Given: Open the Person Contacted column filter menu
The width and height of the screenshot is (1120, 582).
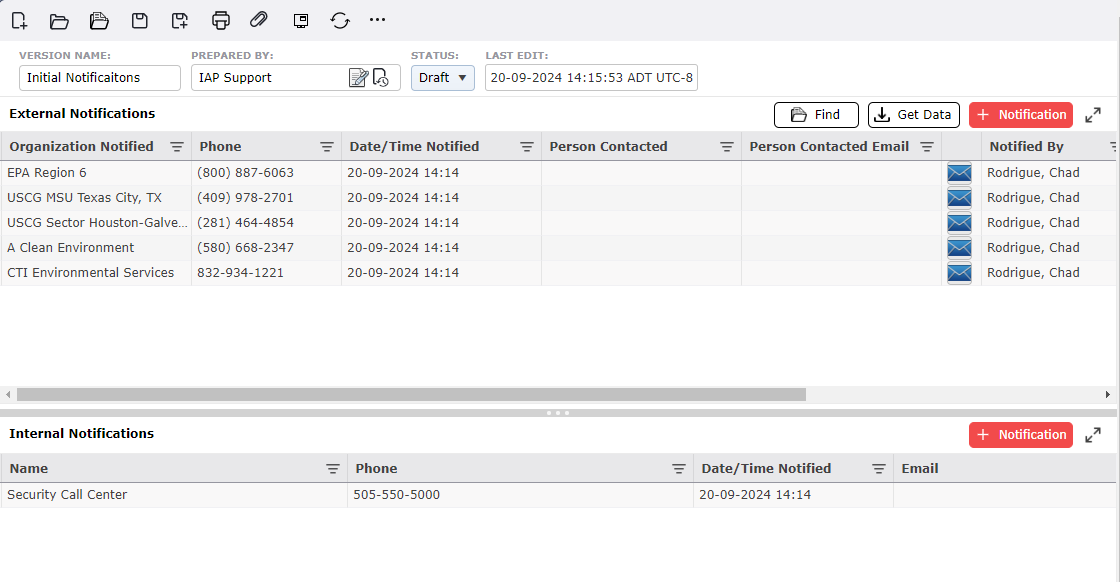Looking at the screenshot, I should (x=727, y=147).
